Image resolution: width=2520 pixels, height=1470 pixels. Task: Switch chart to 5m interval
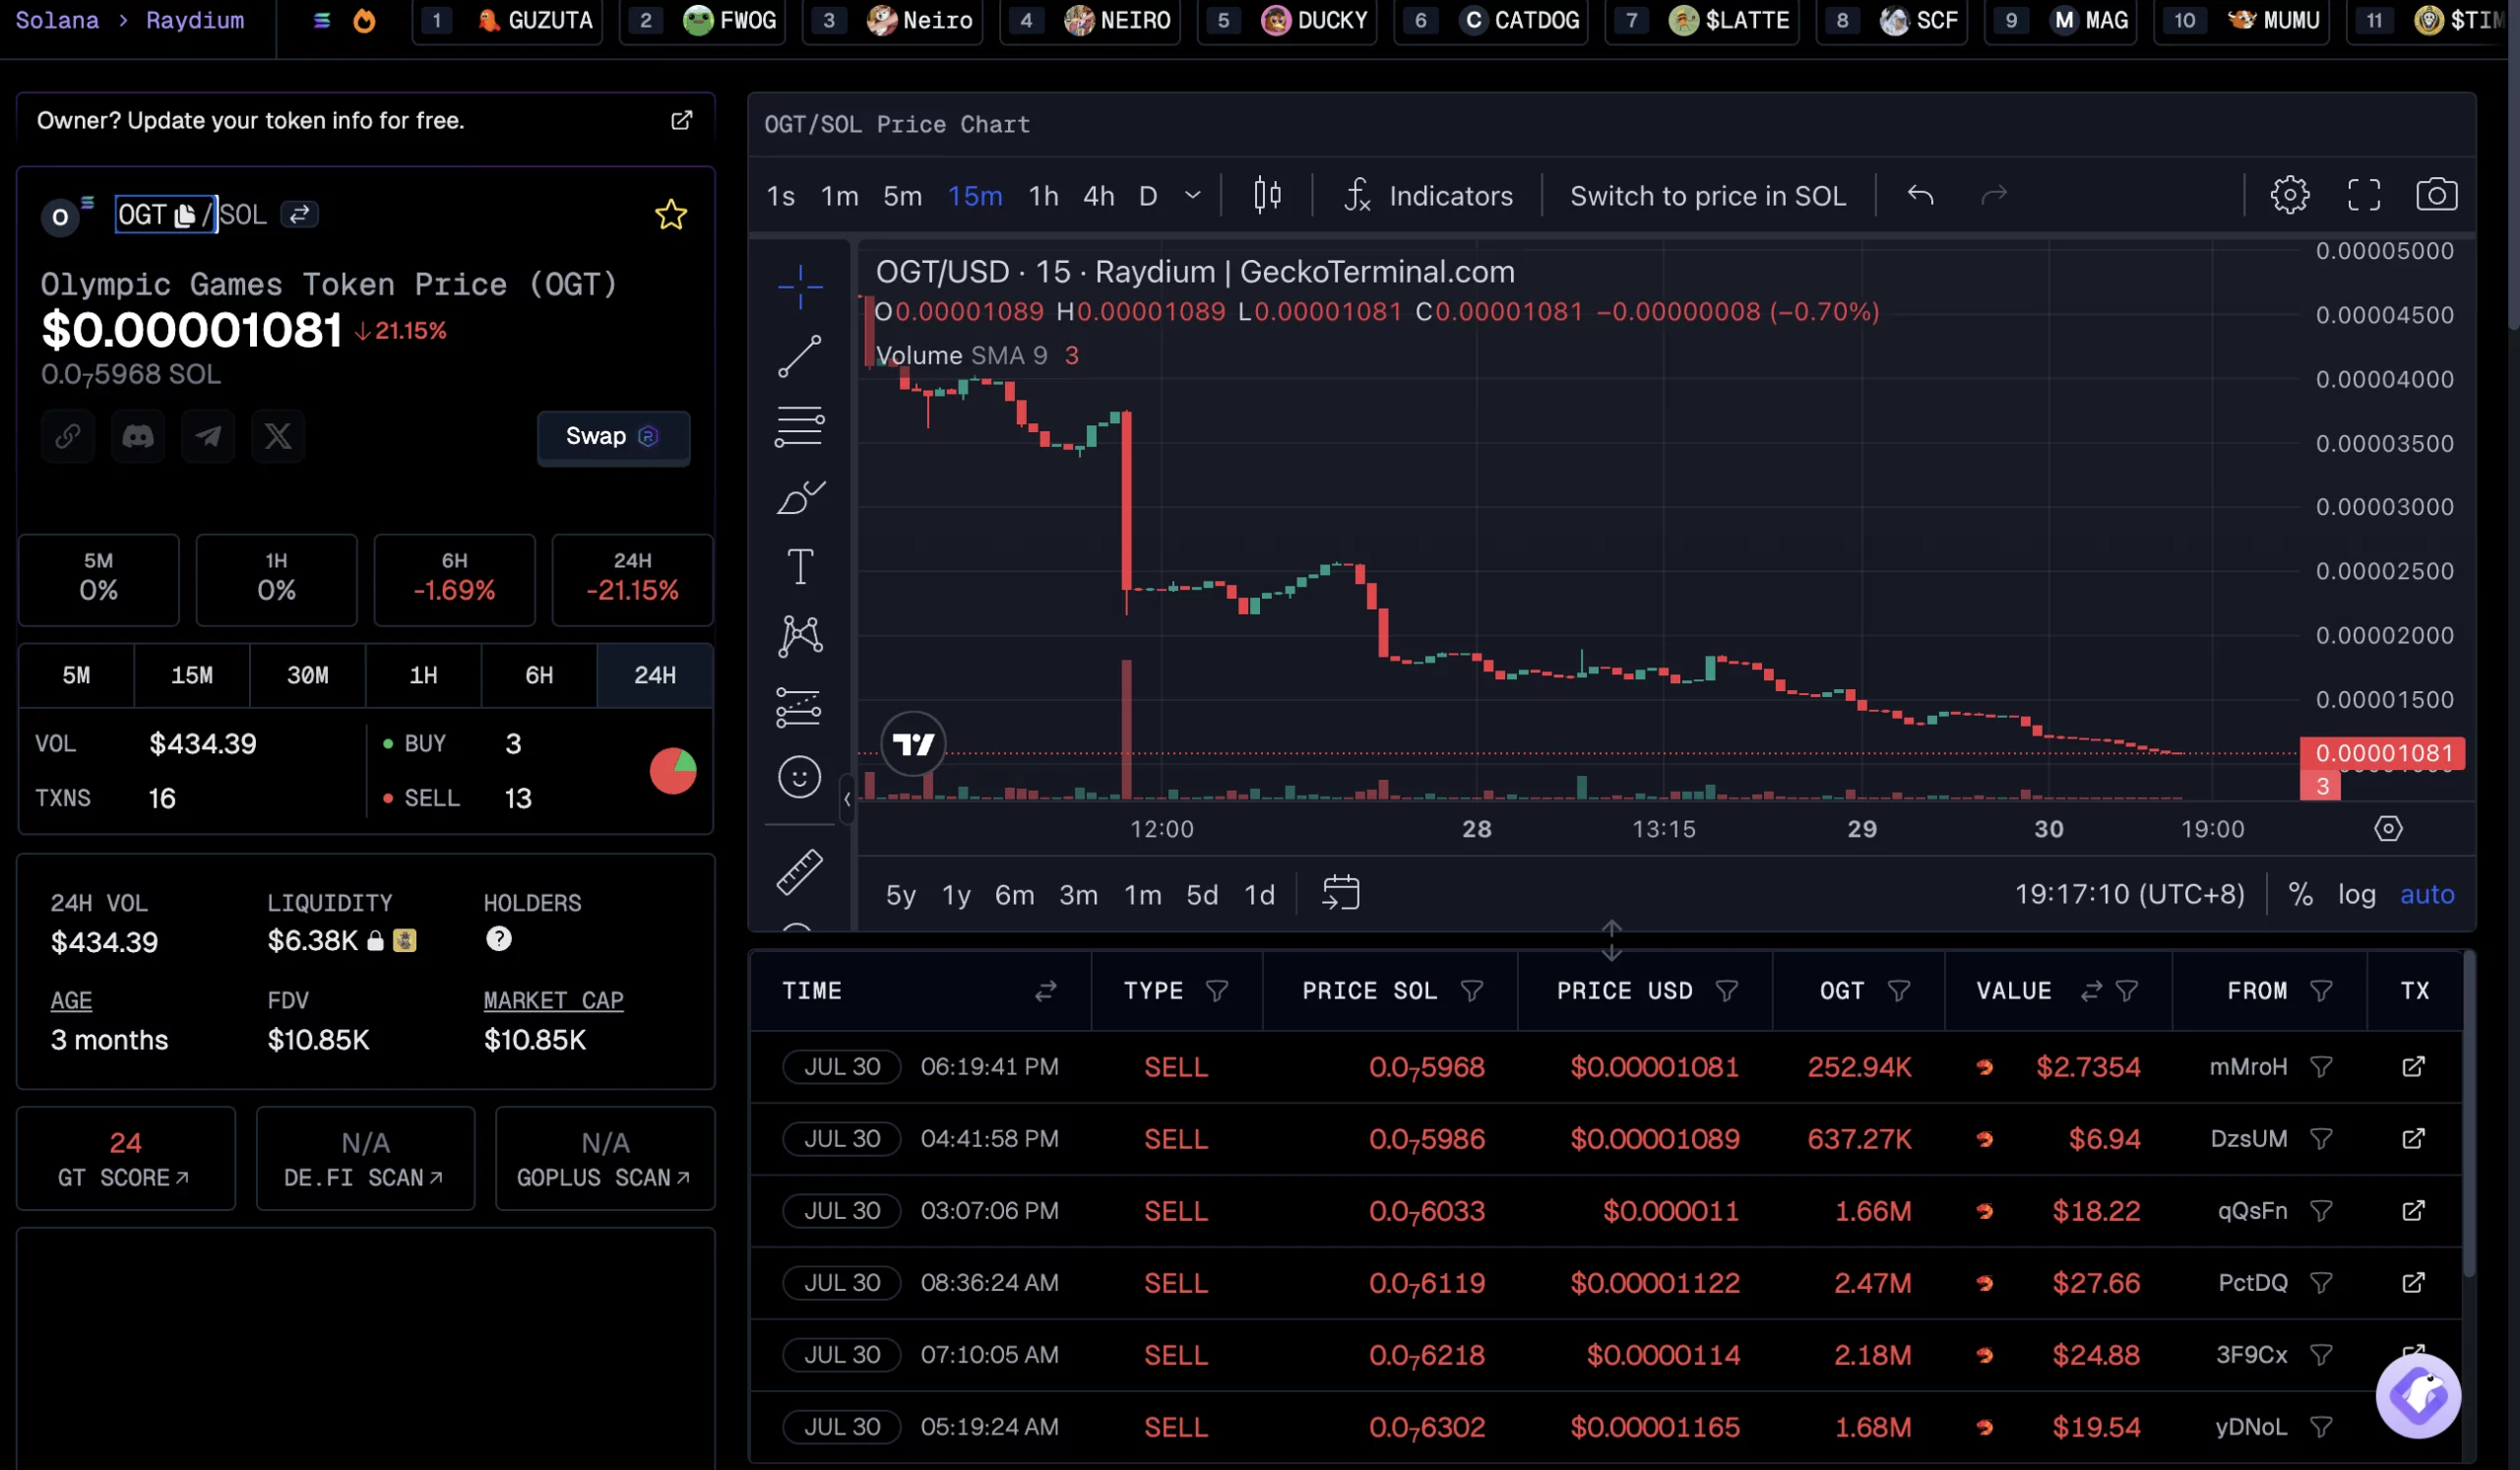[902, 196]
